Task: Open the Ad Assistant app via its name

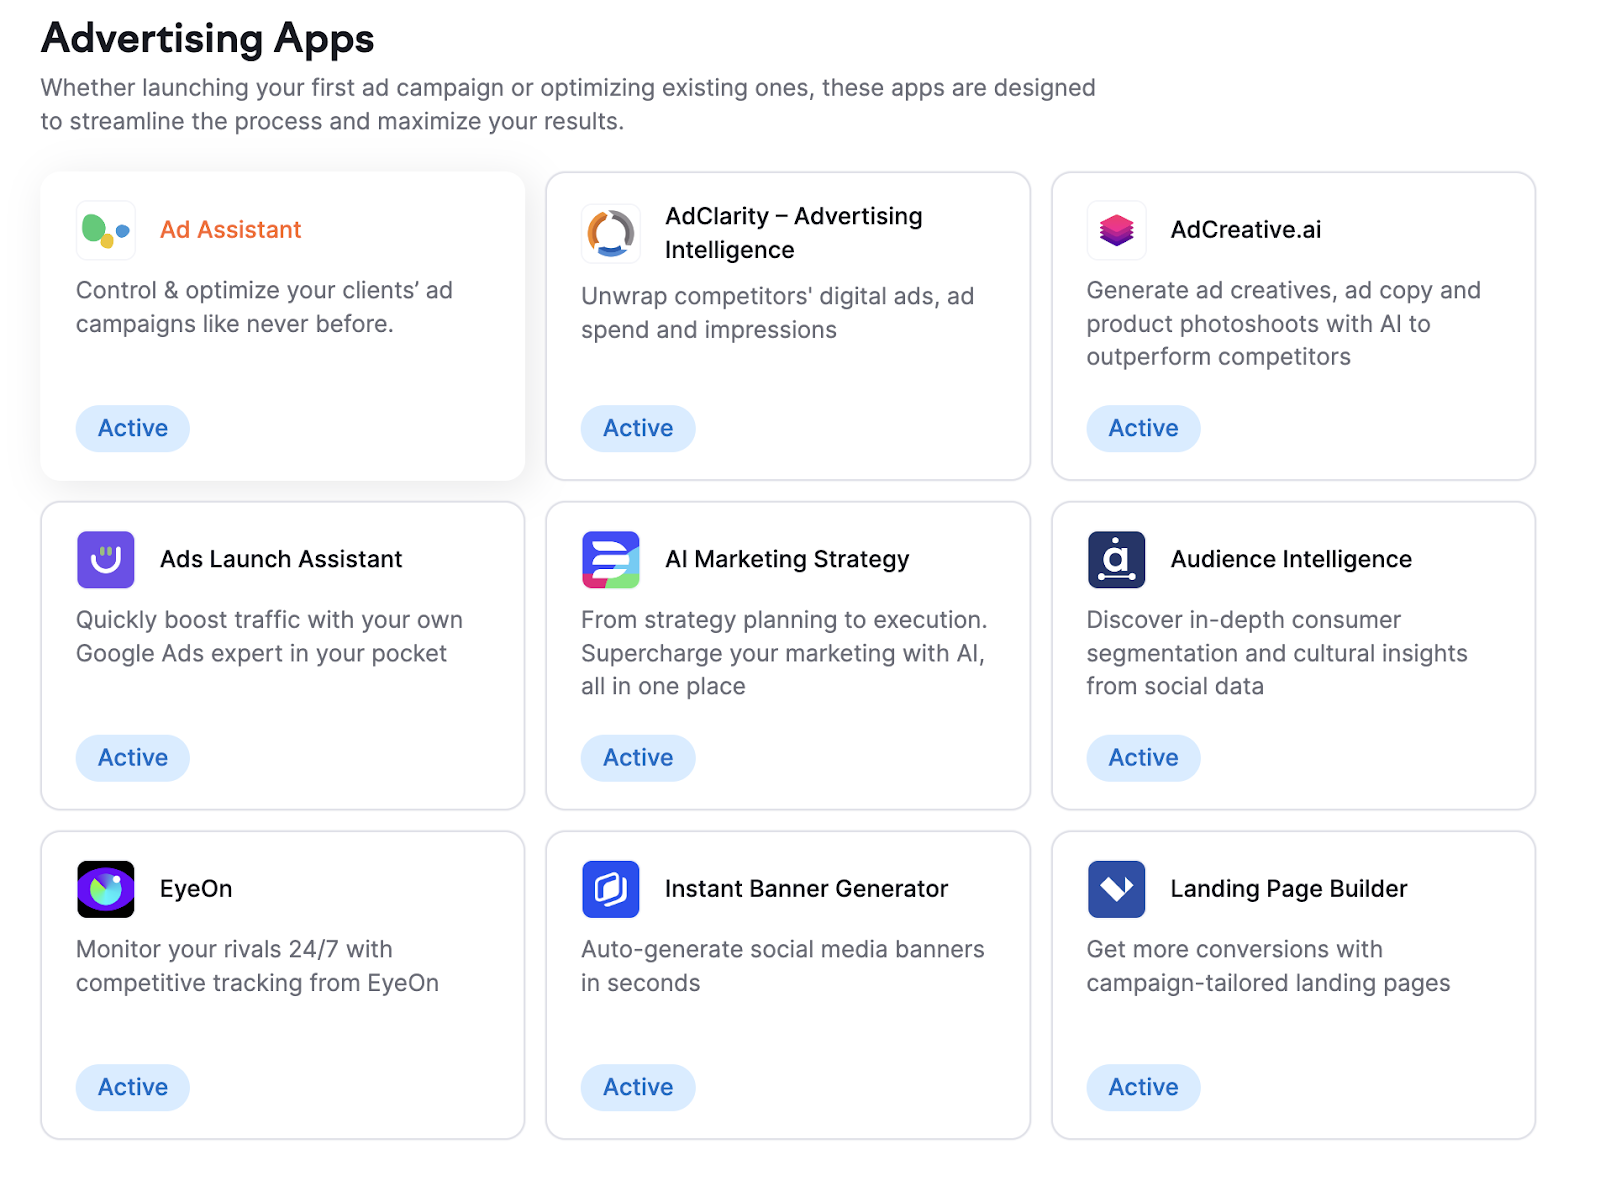Action: 229,229
